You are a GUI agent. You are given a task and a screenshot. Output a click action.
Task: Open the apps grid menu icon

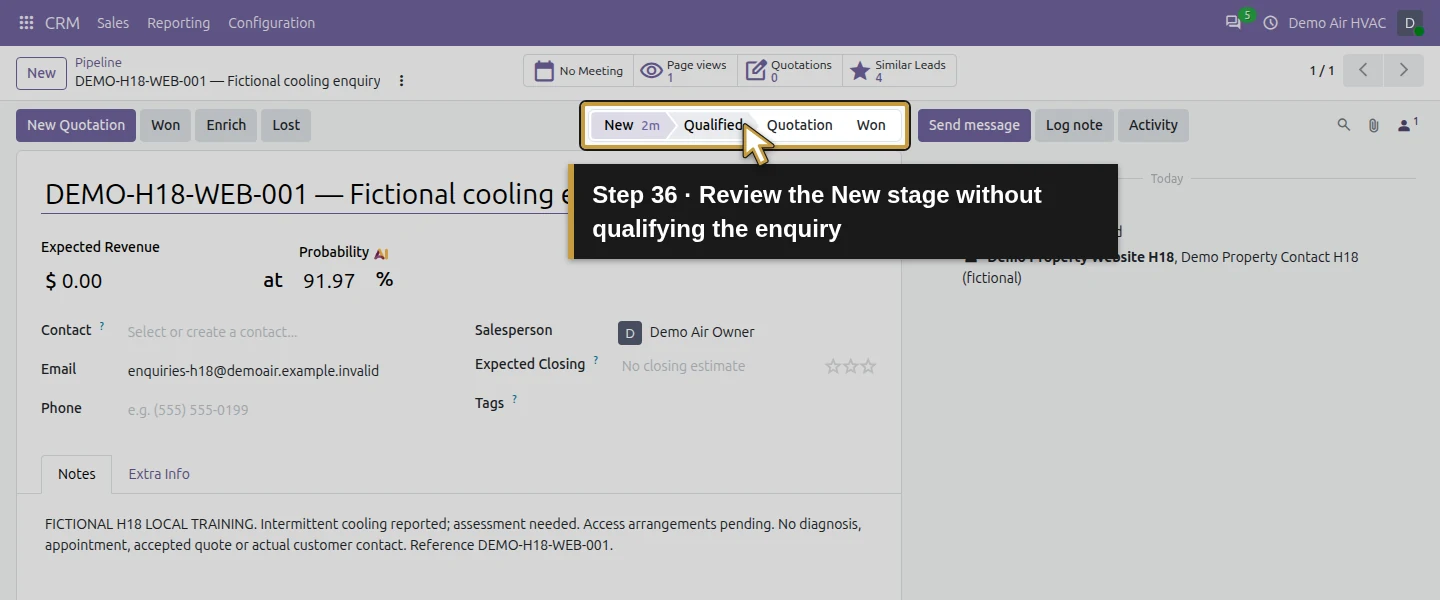(x=26, y=22)
